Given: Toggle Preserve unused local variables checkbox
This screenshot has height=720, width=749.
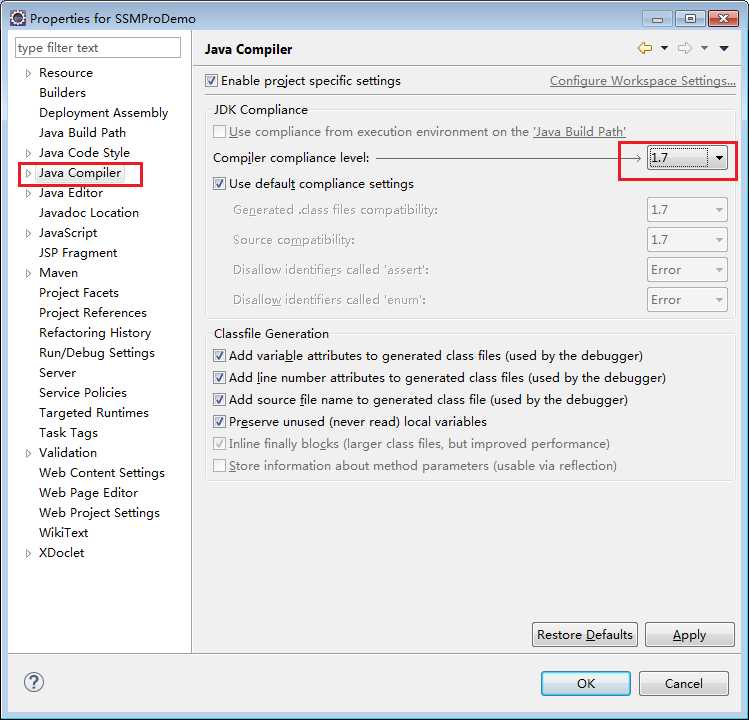Looking at the screenshot, I should coord(219,421).
